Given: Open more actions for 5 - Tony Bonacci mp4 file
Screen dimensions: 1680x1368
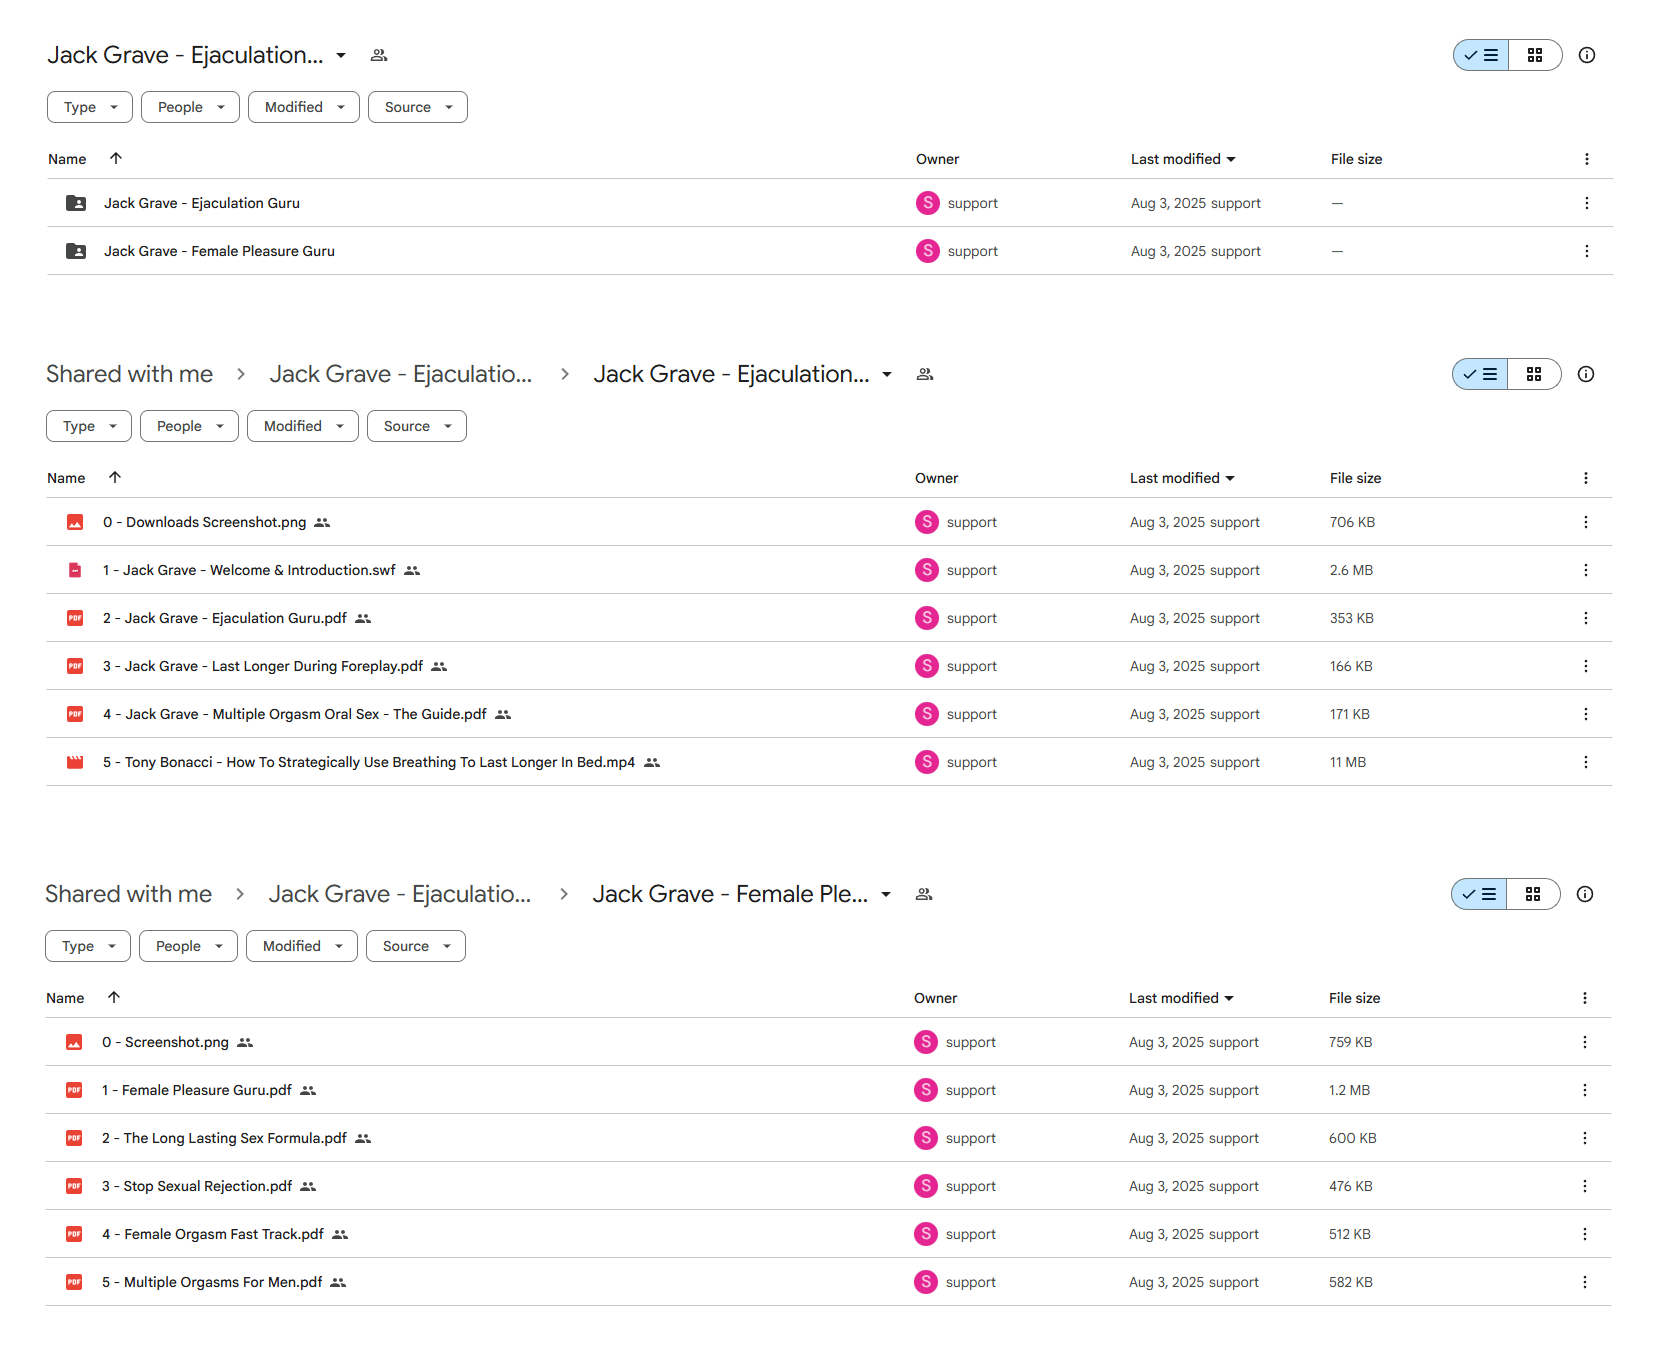Looking at the screenshot, I should (1585, 762).
